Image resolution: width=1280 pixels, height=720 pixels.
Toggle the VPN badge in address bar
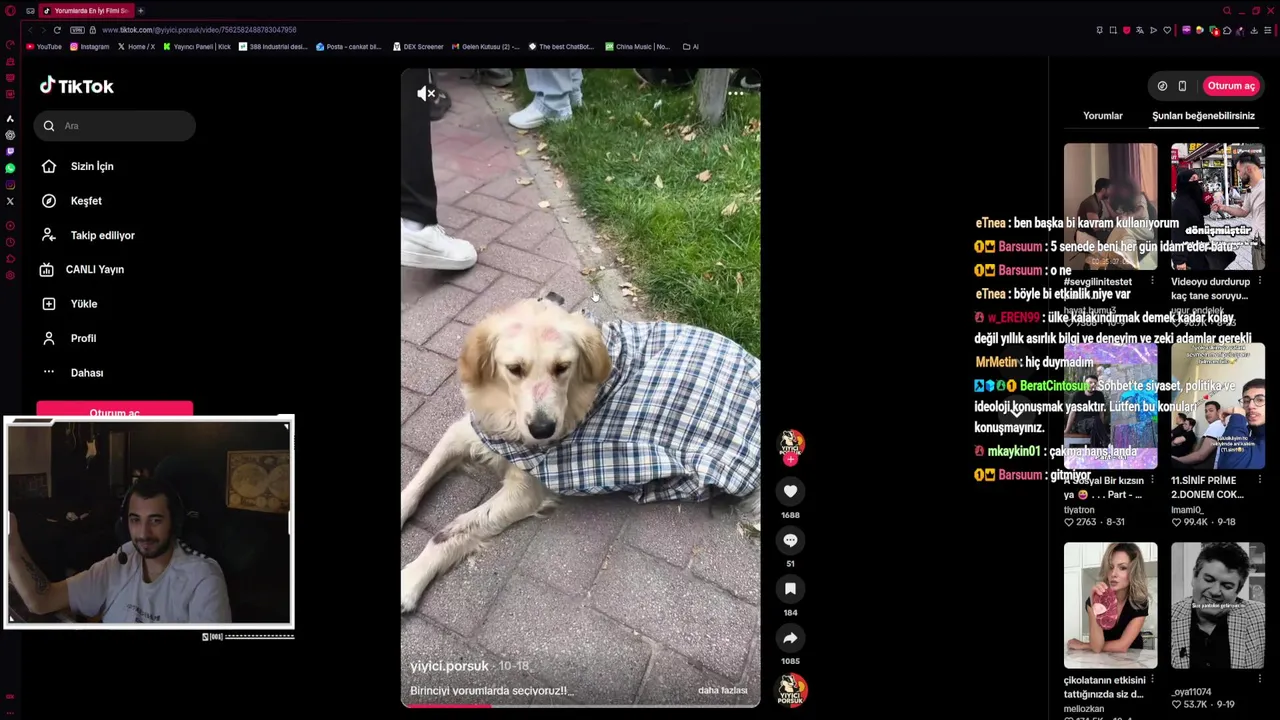coord(77,30)
